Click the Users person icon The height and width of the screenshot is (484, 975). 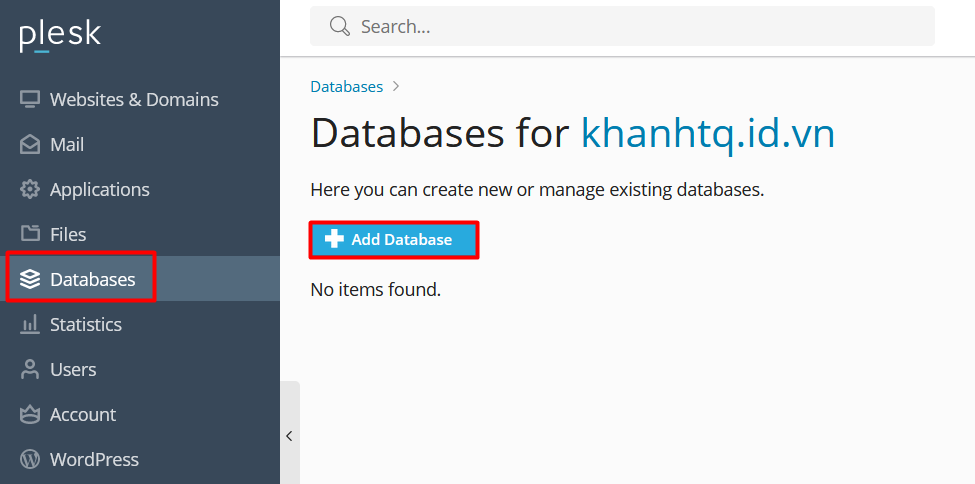tap(30, 369)
